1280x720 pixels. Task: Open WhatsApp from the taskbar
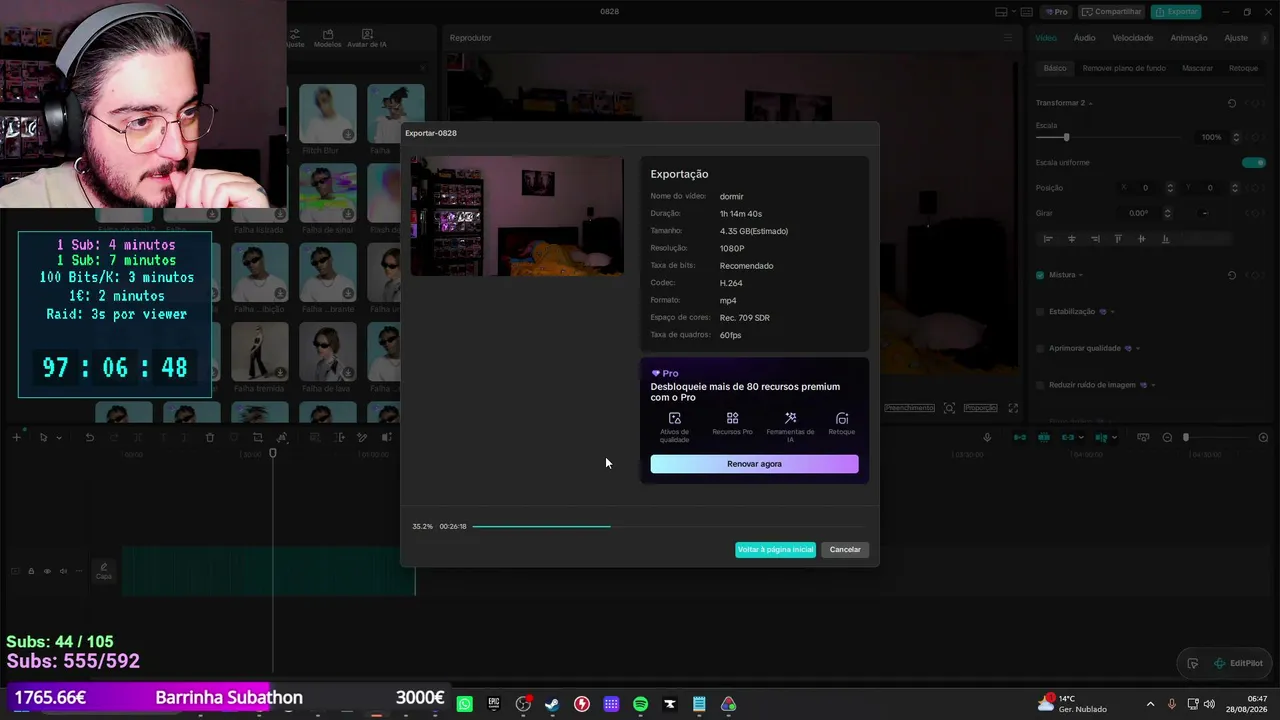tap(464, 704)
